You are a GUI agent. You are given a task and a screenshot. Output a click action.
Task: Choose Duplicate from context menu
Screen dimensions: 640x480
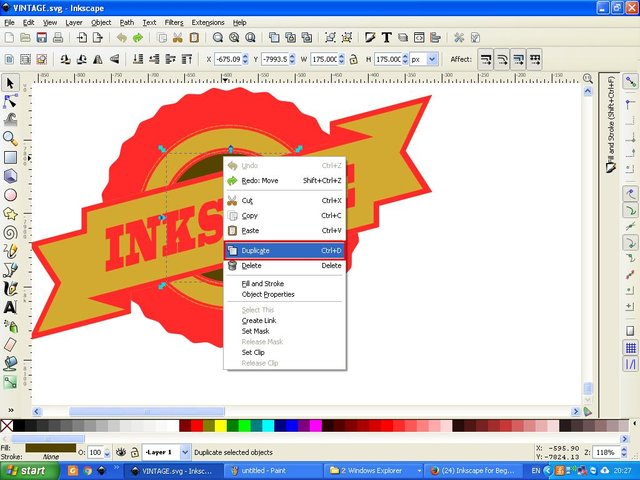point(285,251)
